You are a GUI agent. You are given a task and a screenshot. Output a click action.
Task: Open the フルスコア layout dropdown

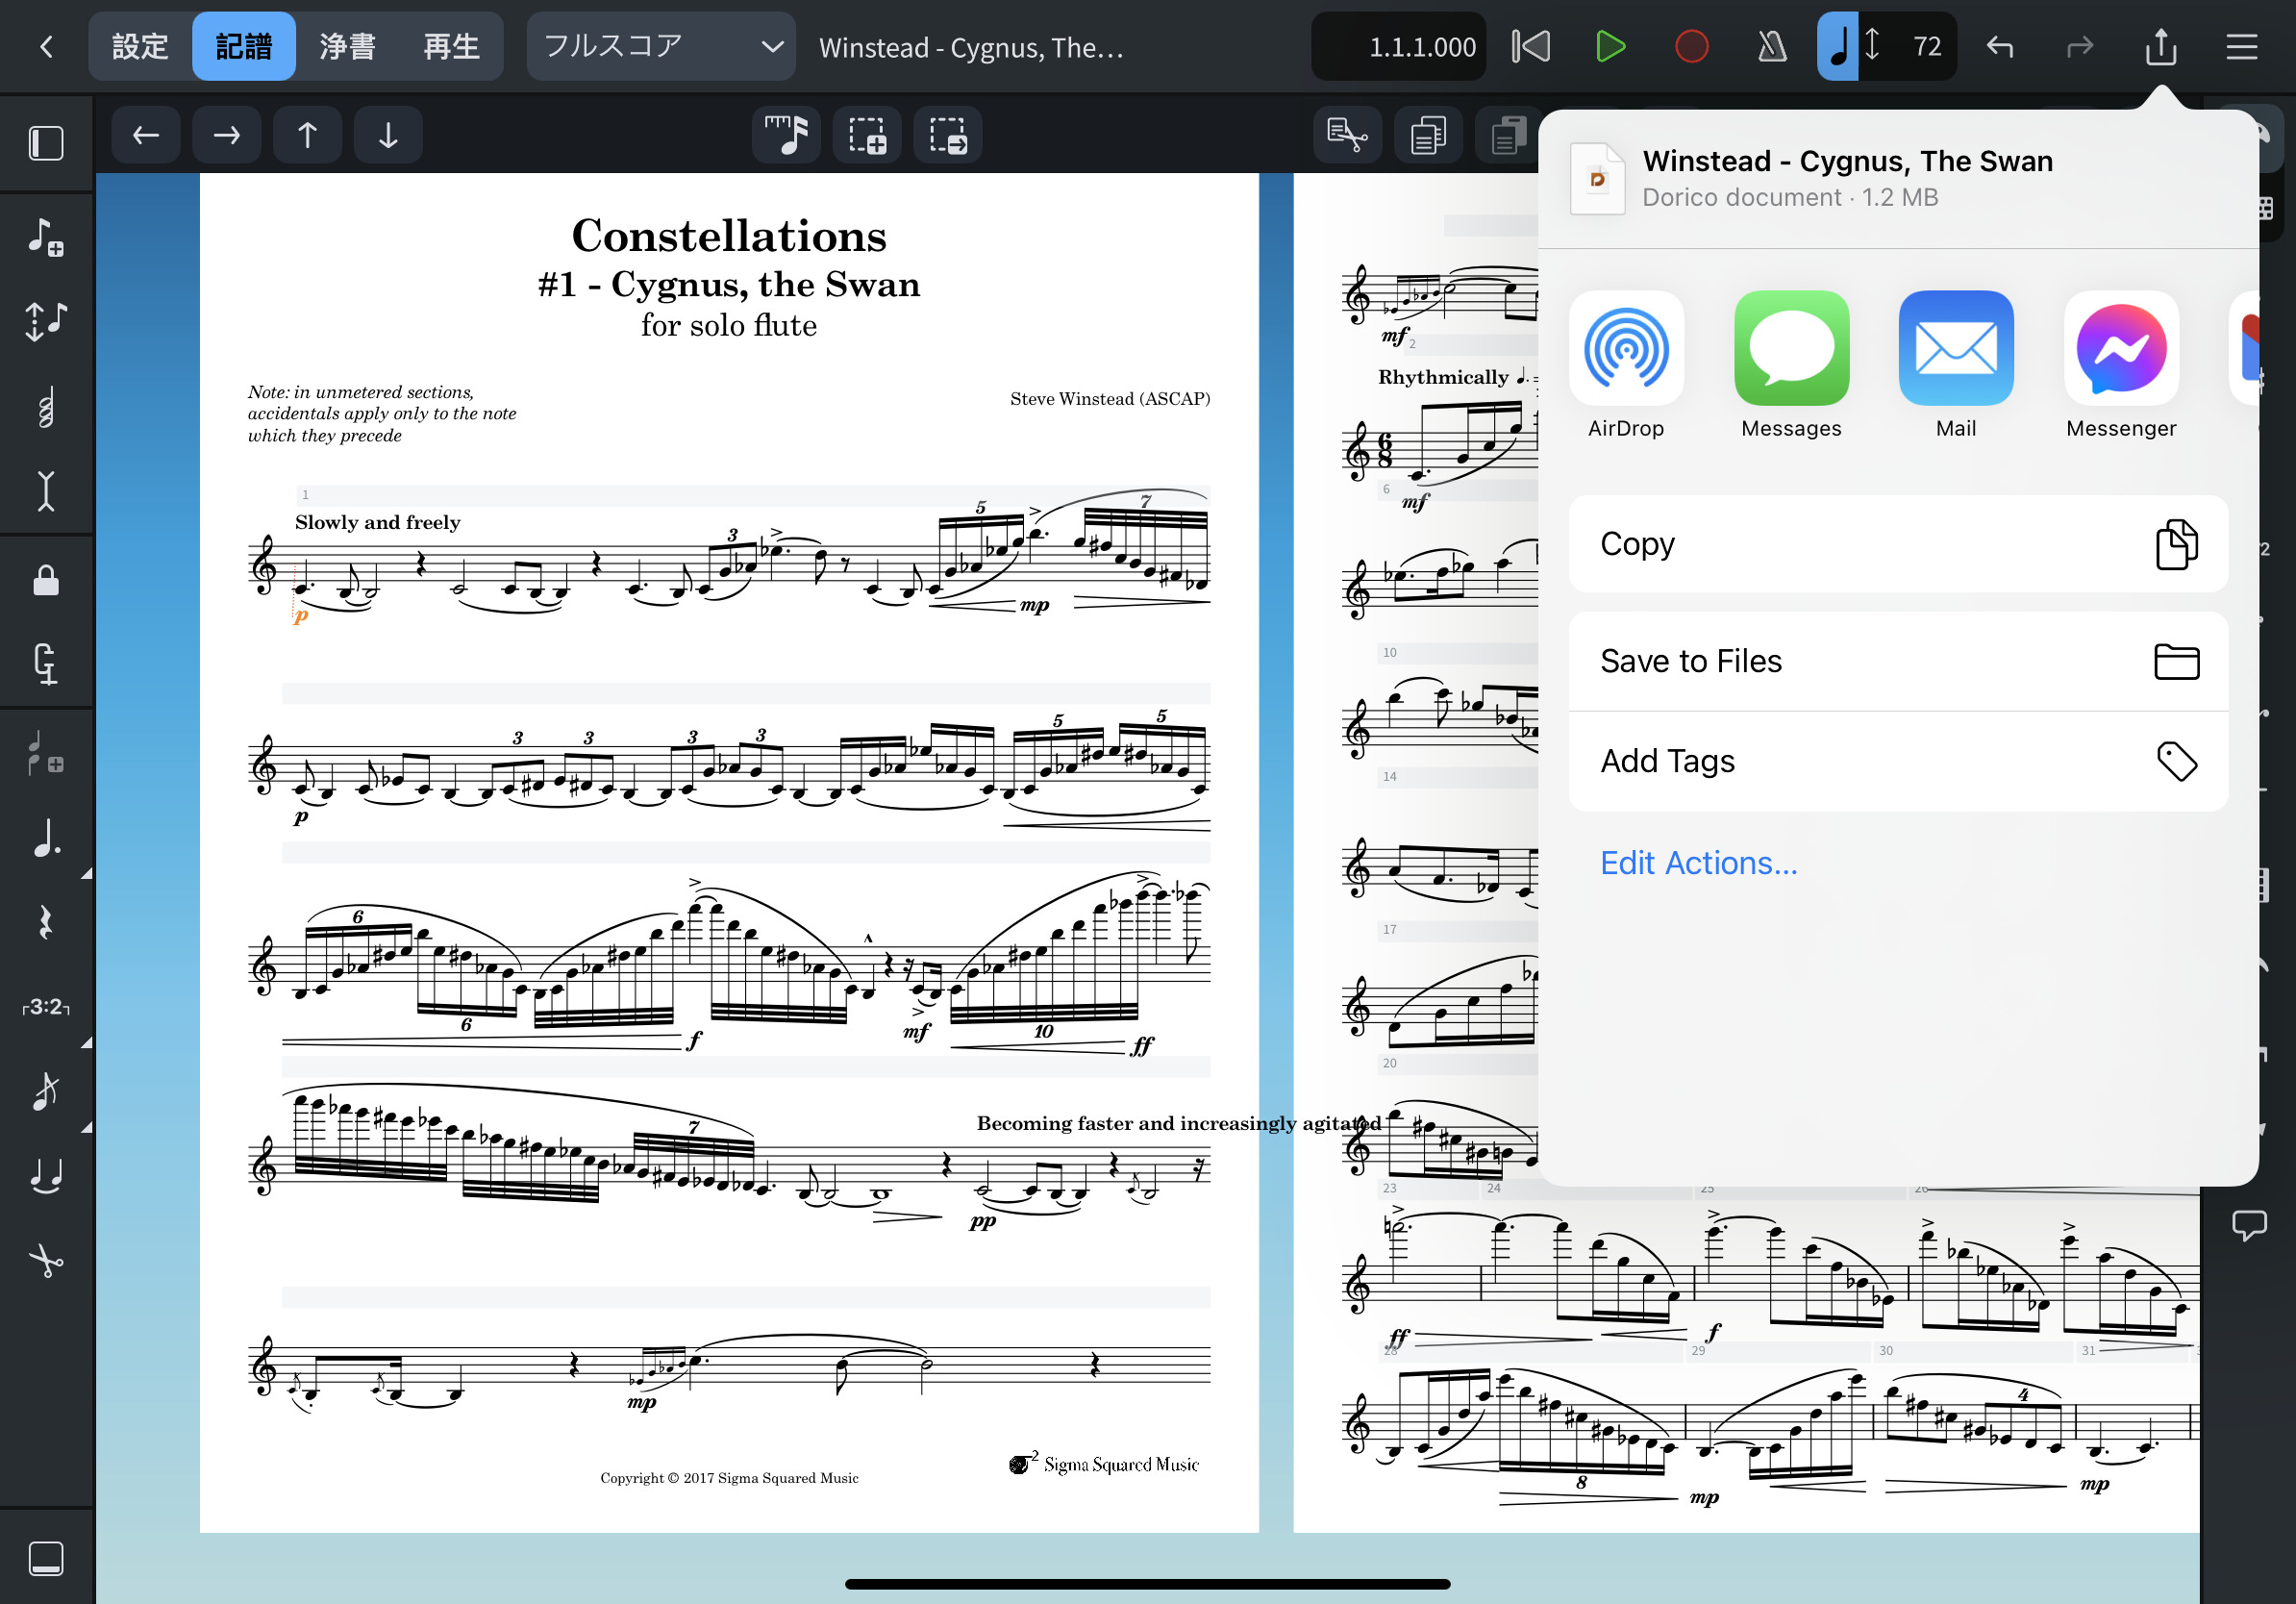(x=661, y=47)
